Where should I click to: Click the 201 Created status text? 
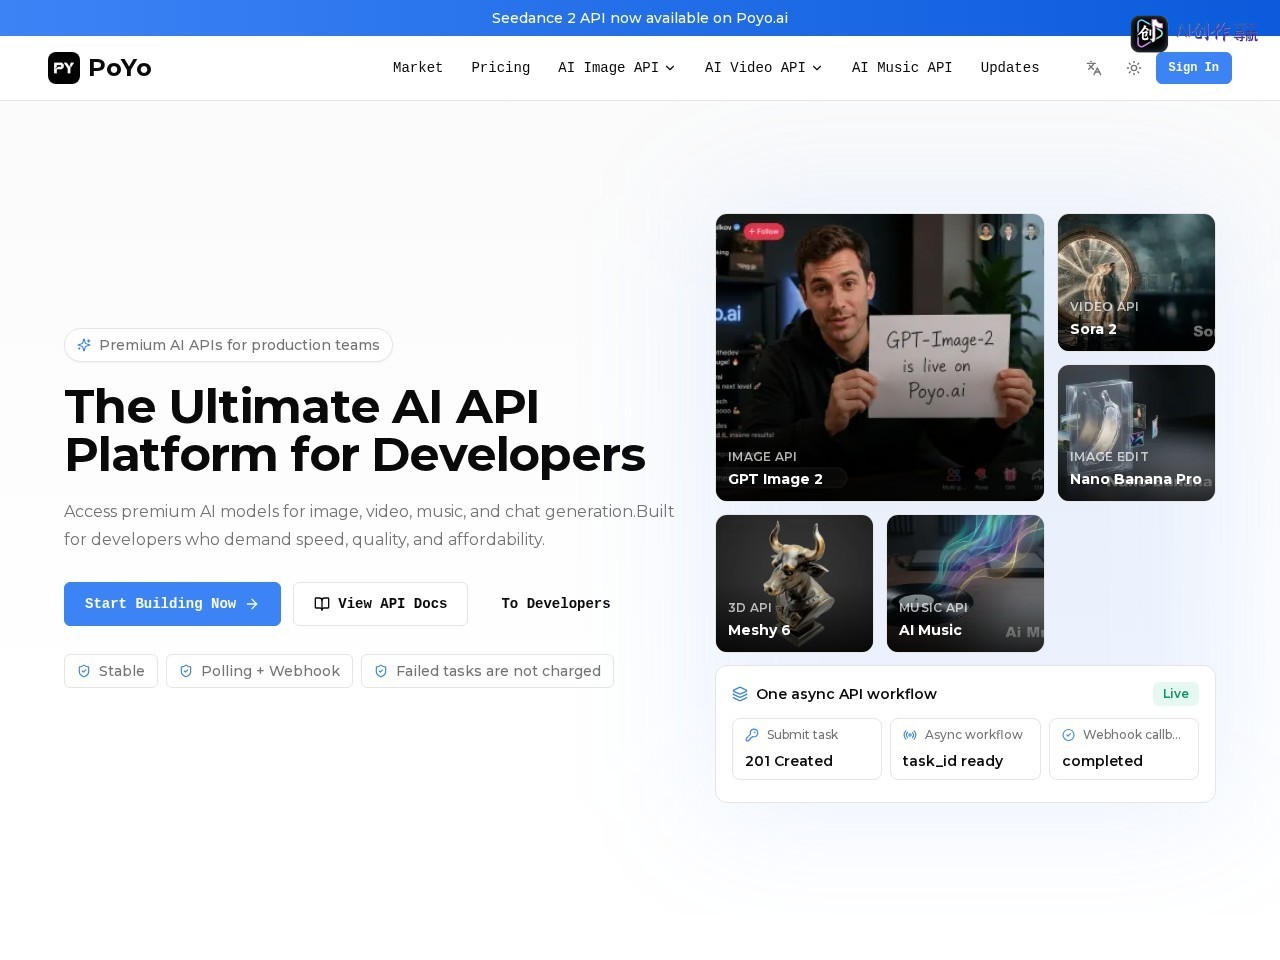[x=789, y=761]
